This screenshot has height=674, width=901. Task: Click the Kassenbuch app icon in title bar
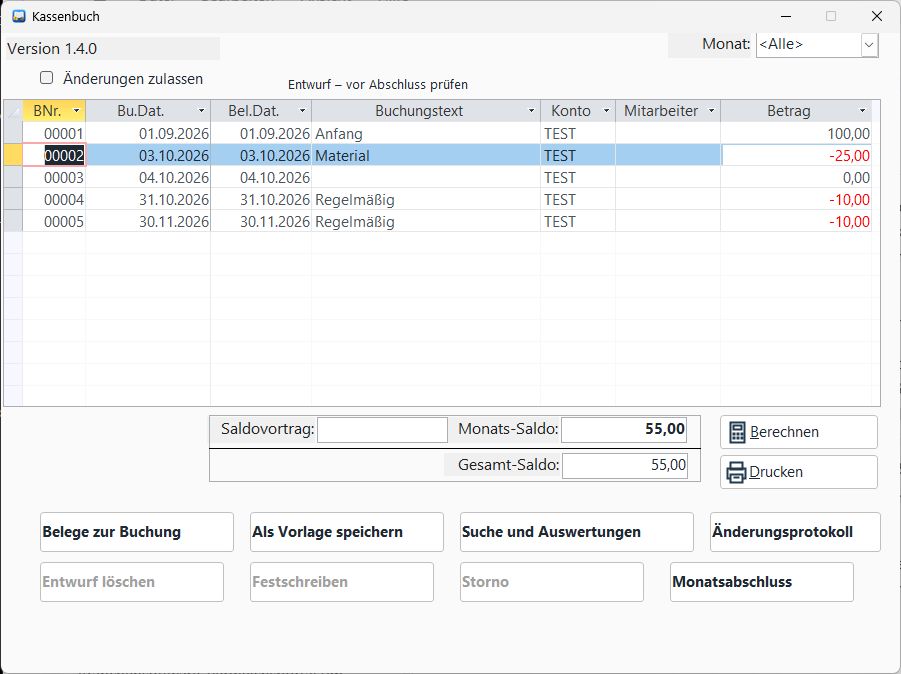pos(19,16)
